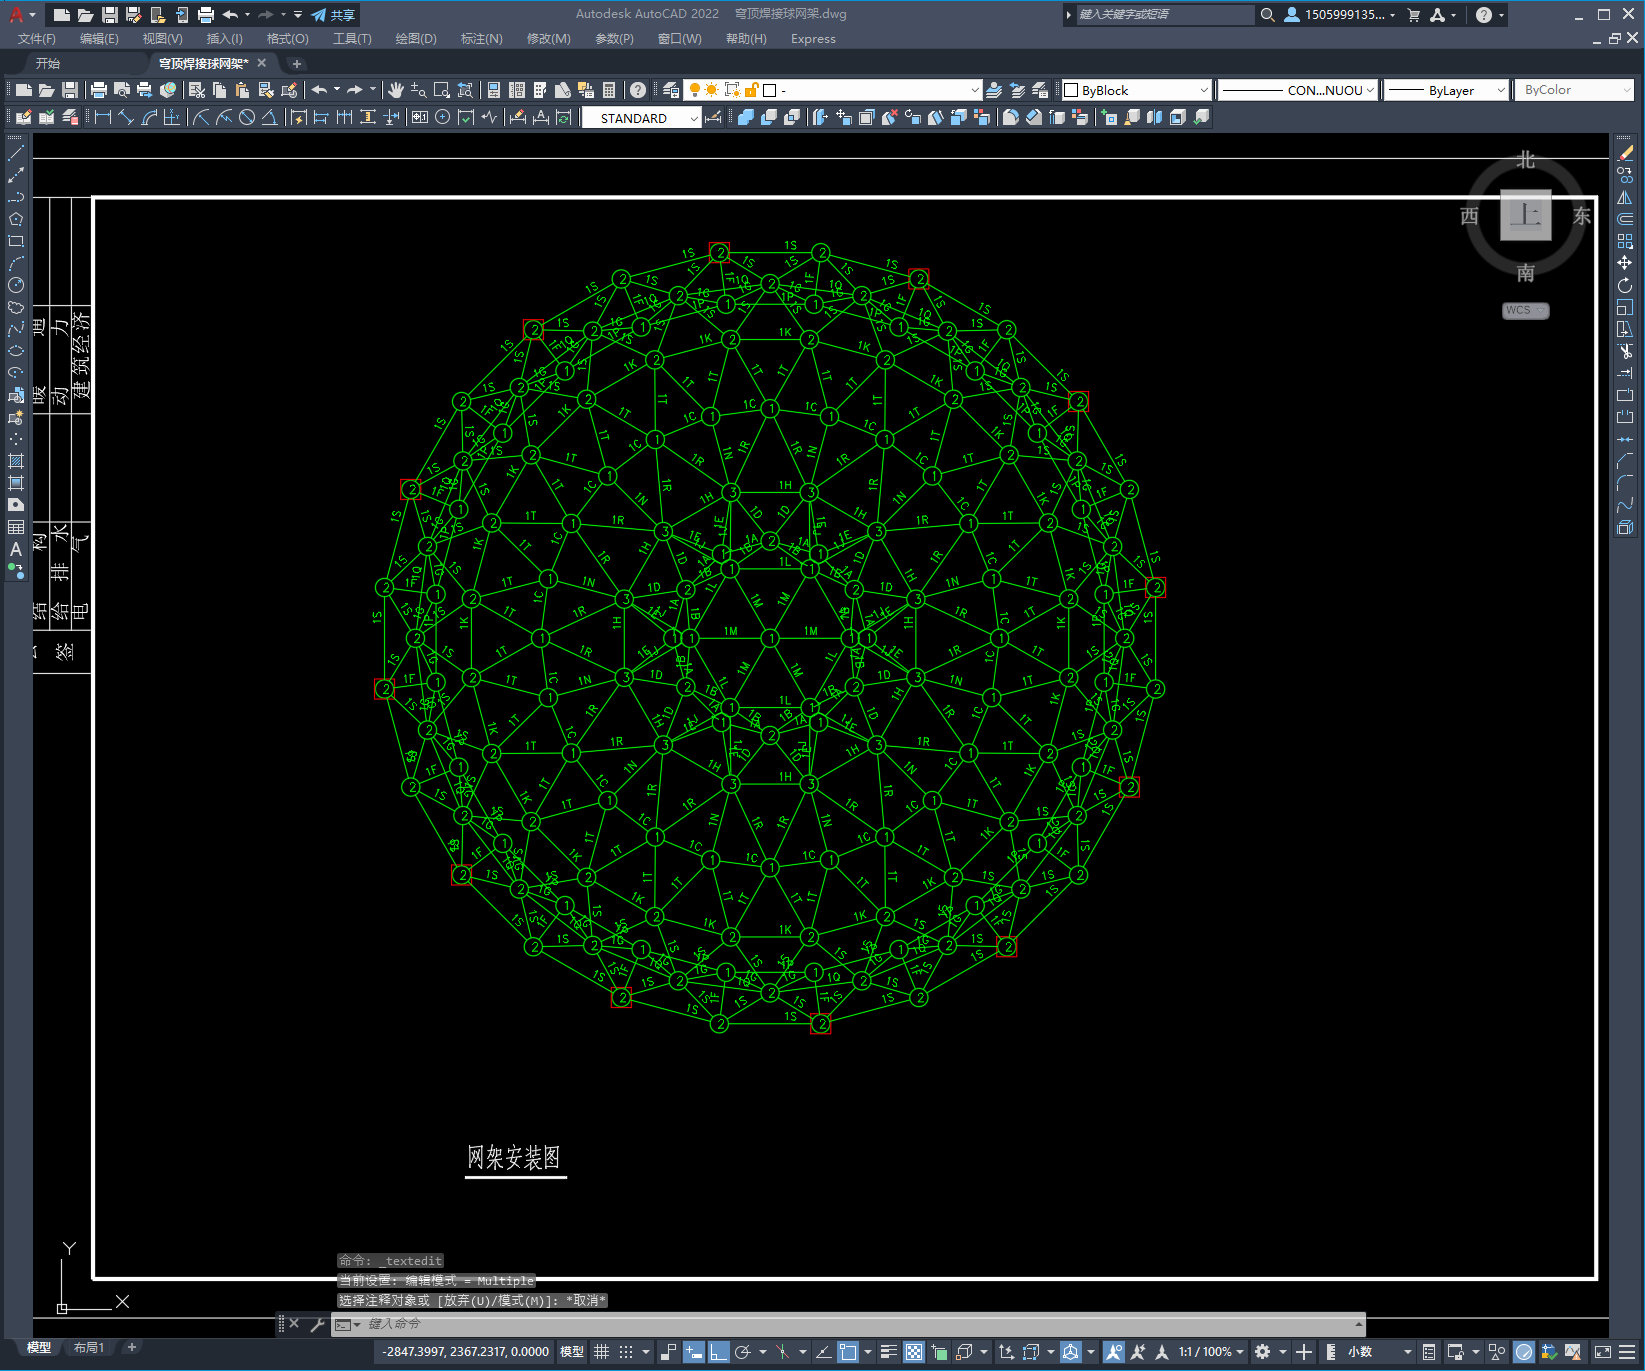Screen dimensions: 1645x1371
Task: Switch to the 开始 tab
Action: pos(48,63)
